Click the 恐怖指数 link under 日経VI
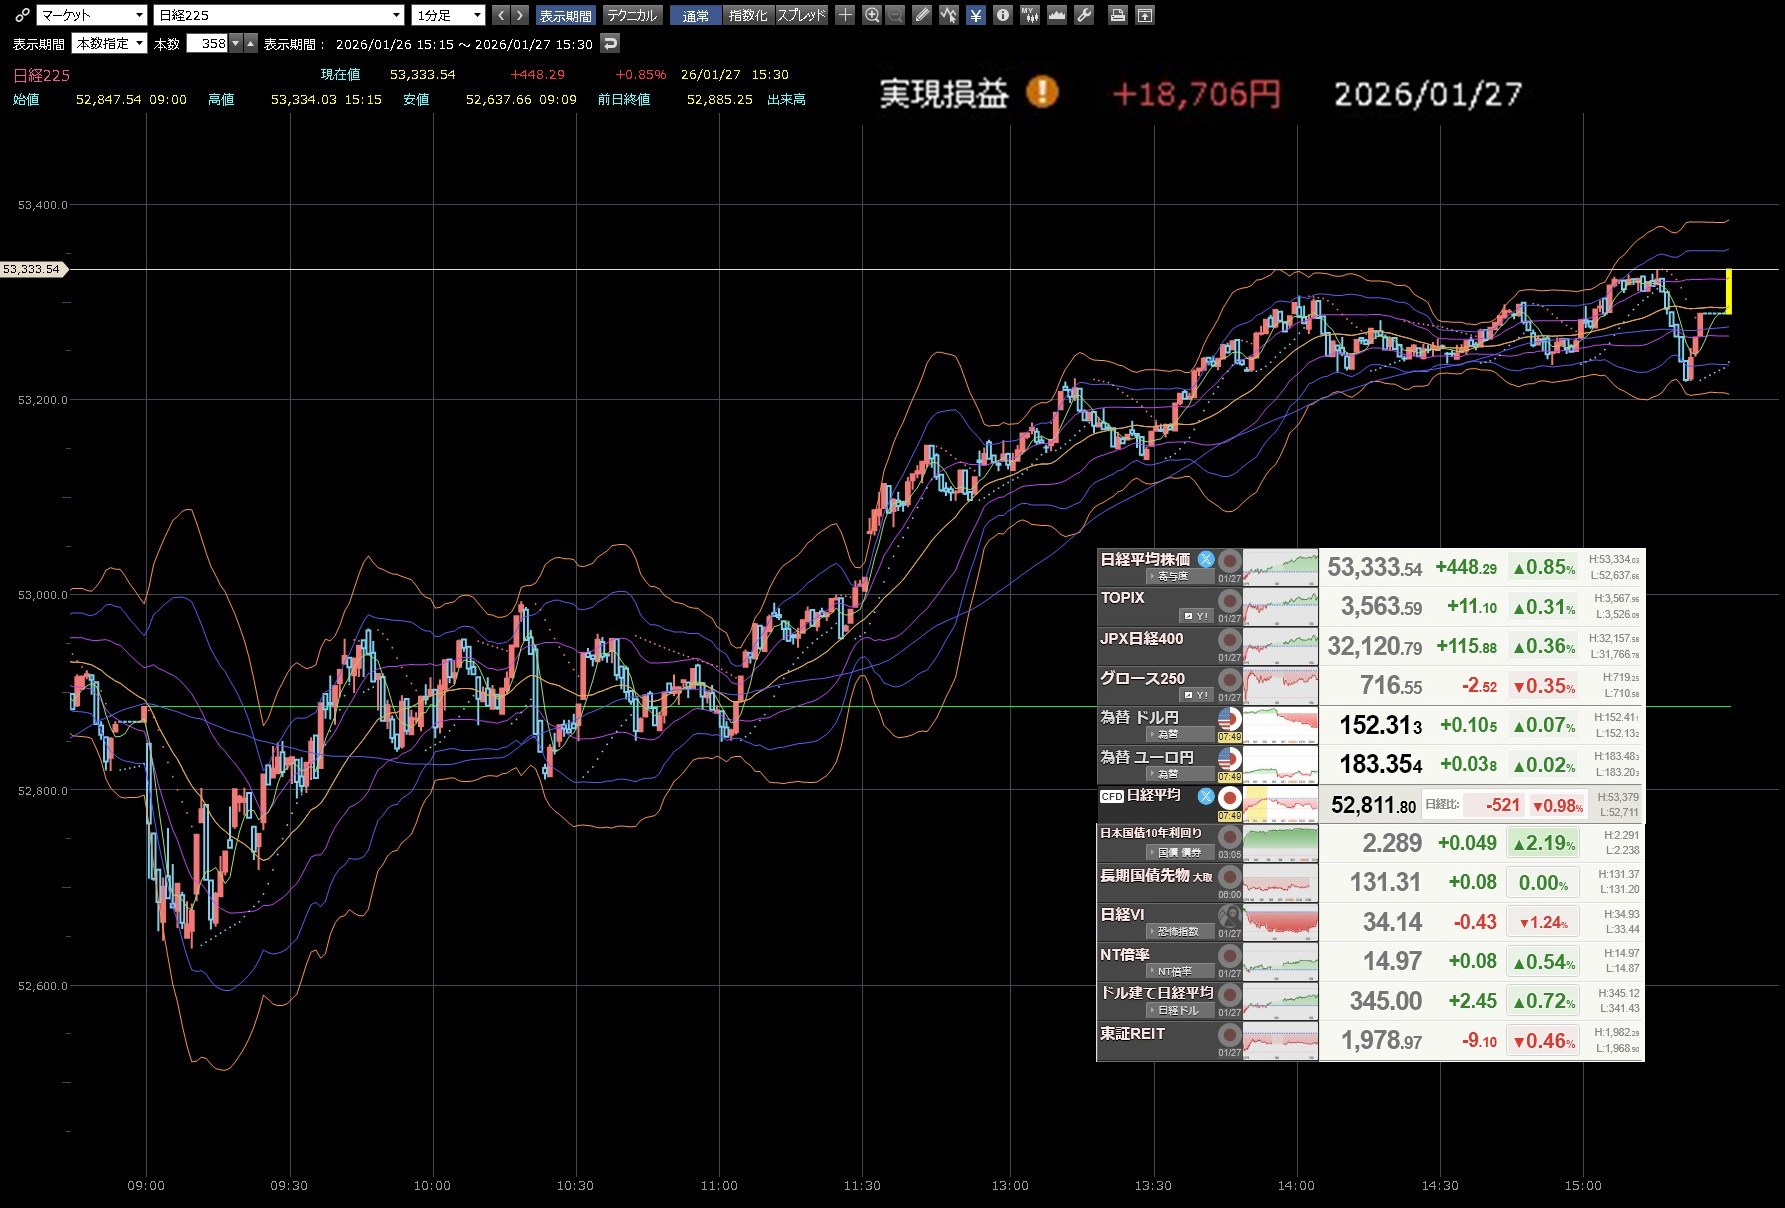The width and height of the screenshot is (1785, 1208). pyautogui.click(x=1177, y=931)
